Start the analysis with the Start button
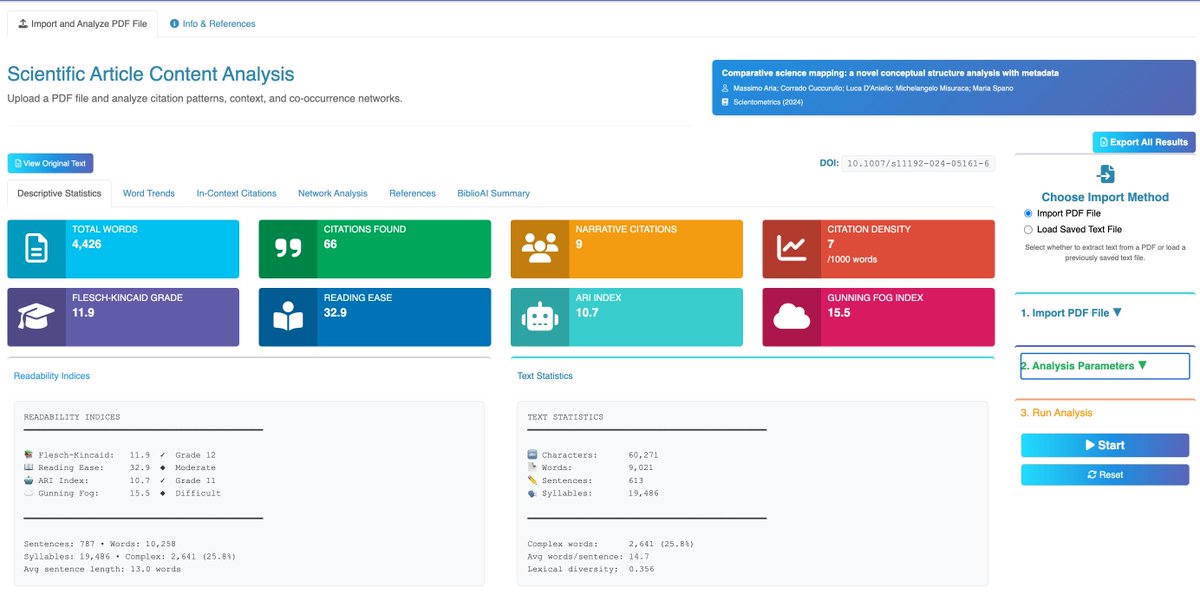Image resolution: width=1200 pixels, height=601 pixels. tap(1105, 445)
